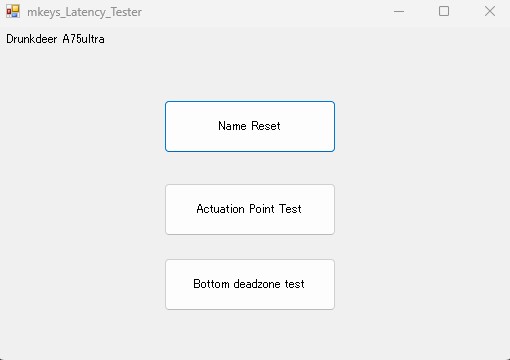The image size is (510, 360).
Task: Pick the middle button labeled Actuation Point Test
Action: [250, 209]
